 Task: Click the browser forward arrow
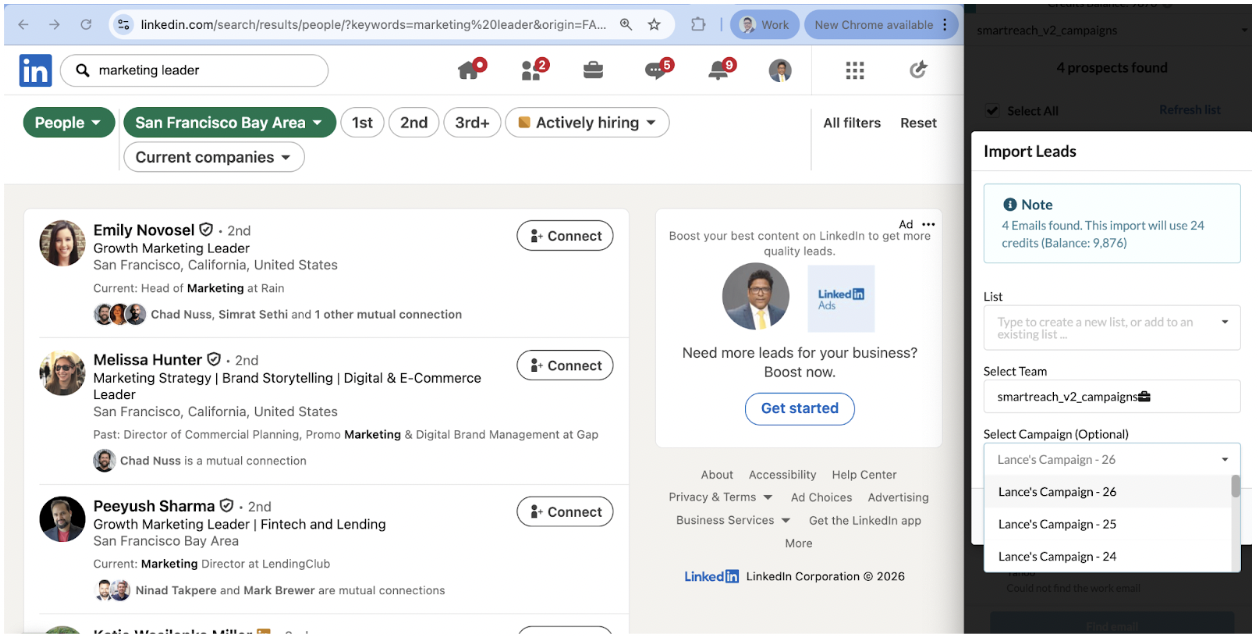(55, 25)
